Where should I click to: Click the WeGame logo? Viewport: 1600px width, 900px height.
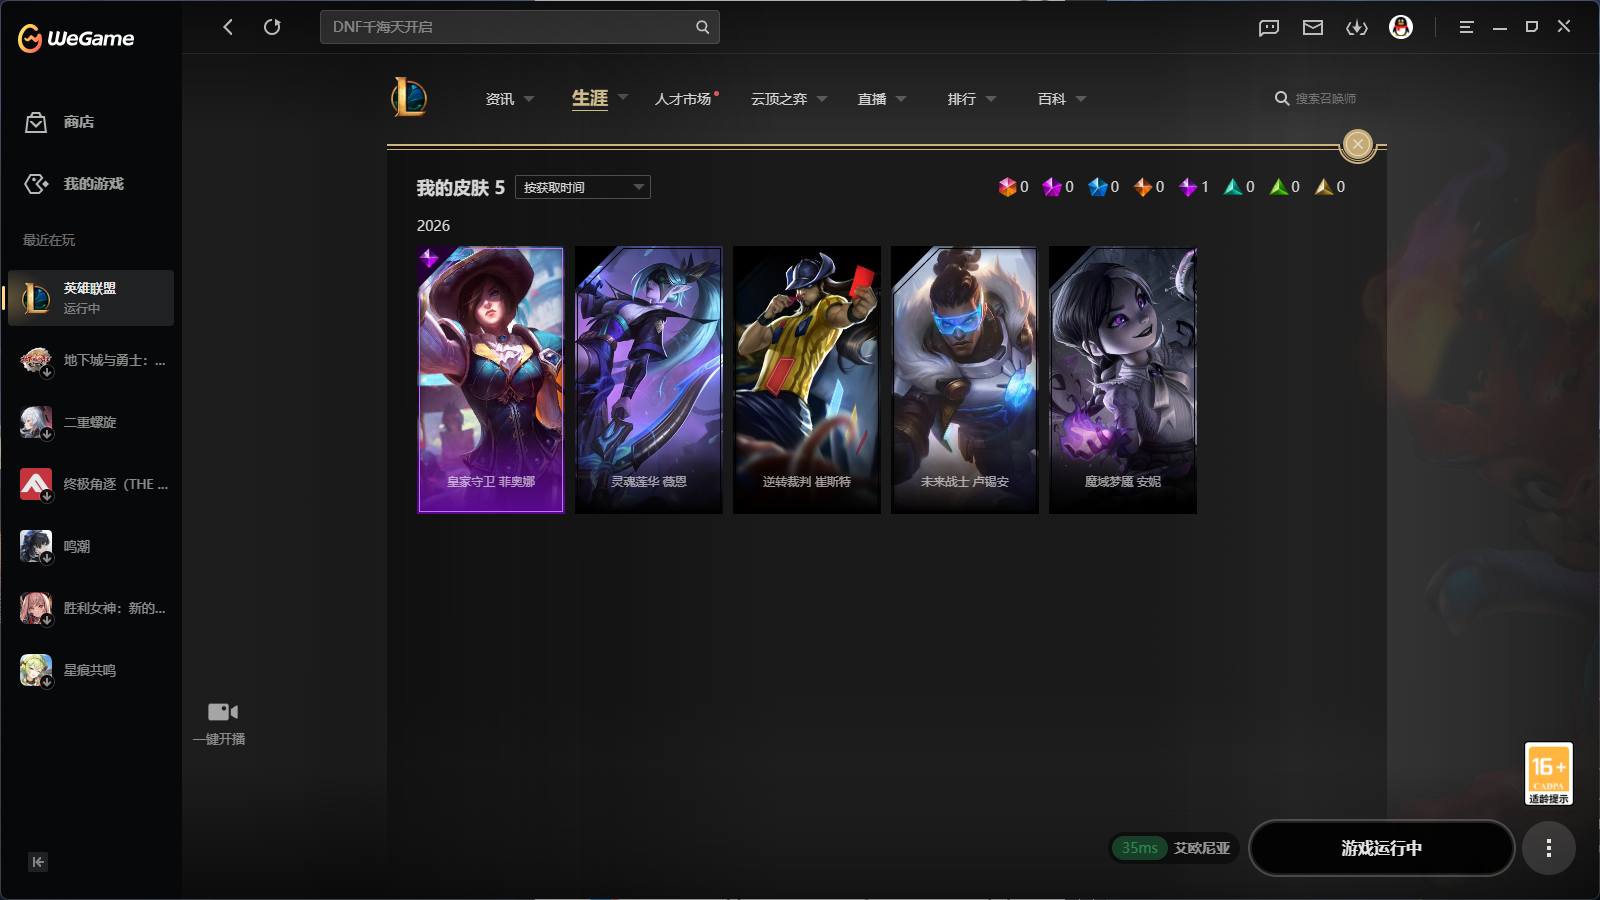[x=76, y=38]
